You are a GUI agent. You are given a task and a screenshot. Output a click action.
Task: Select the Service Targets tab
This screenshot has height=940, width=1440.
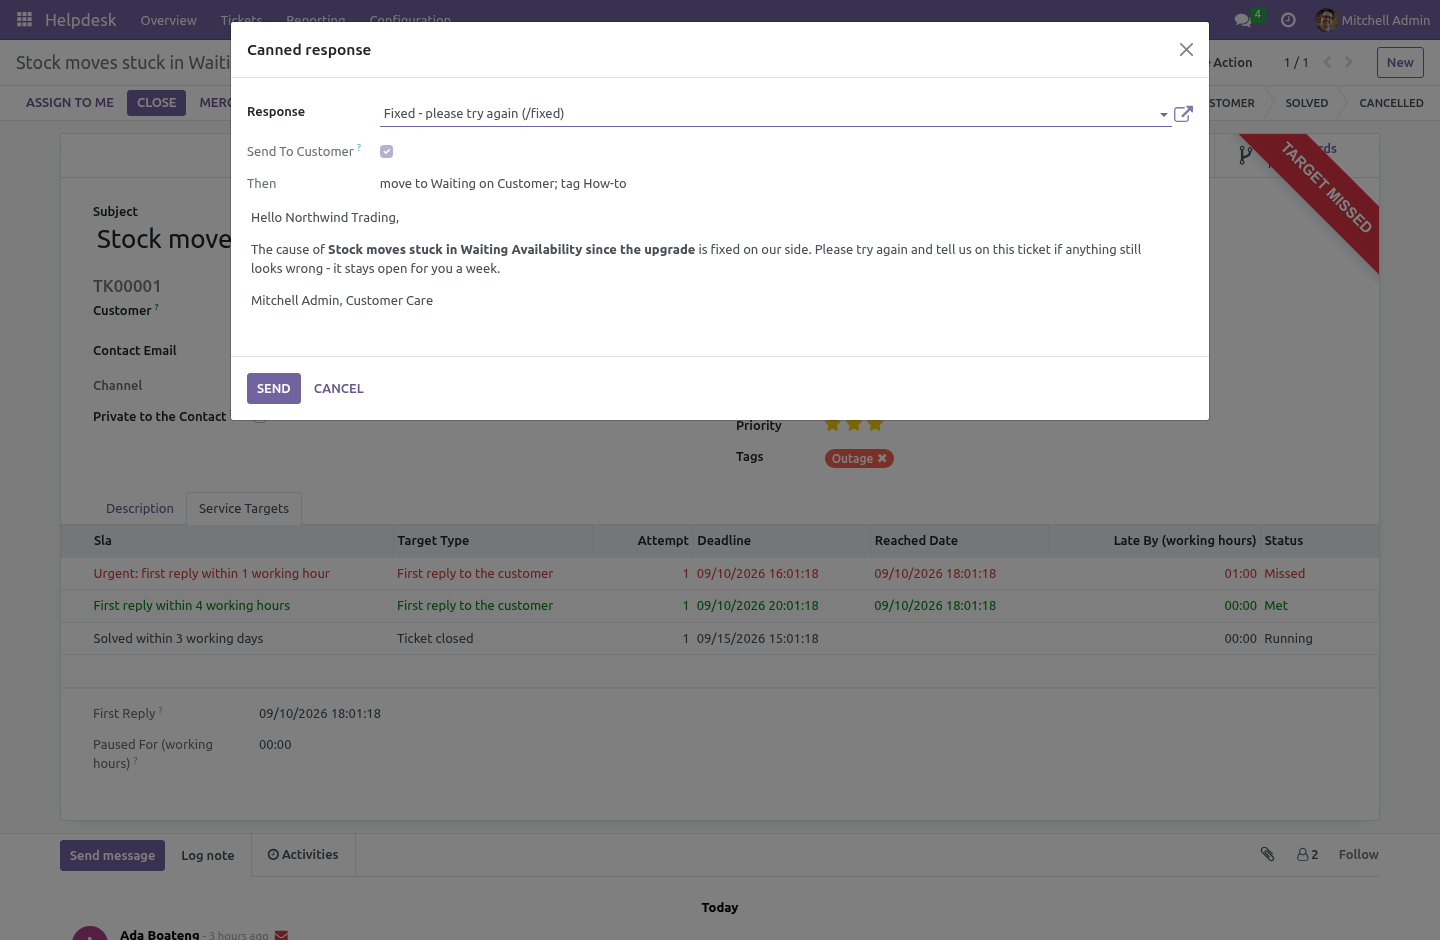pos(244,509)
